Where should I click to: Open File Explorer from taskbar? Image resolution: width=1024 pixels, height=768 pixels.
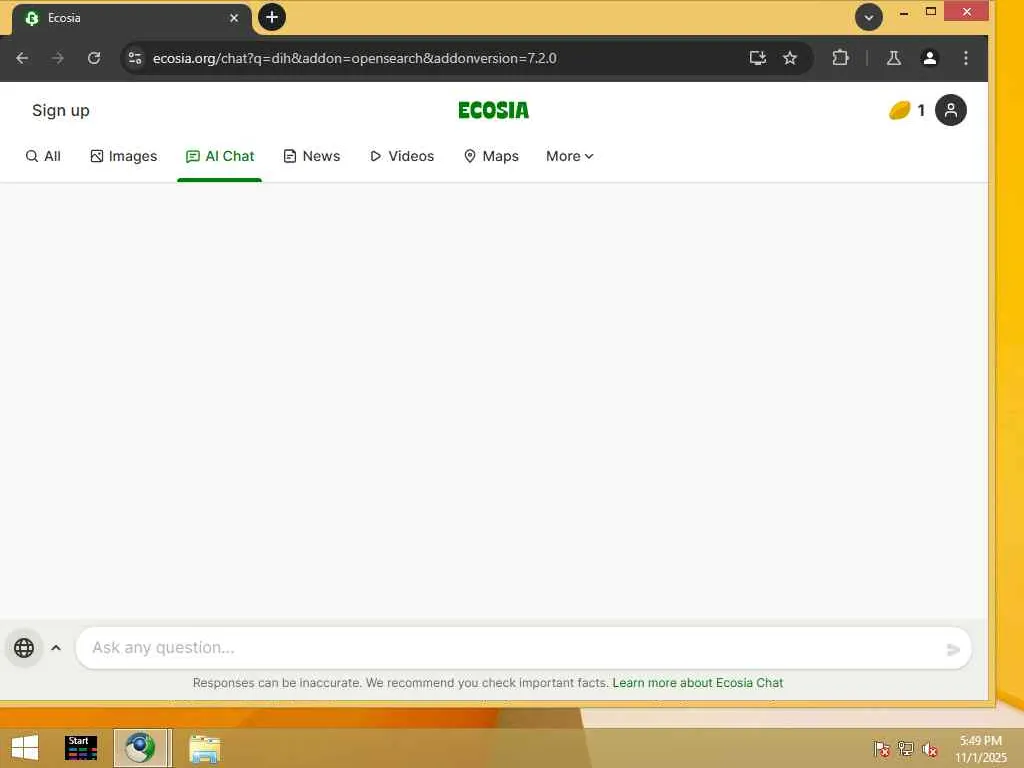click(x=204, y=748)
